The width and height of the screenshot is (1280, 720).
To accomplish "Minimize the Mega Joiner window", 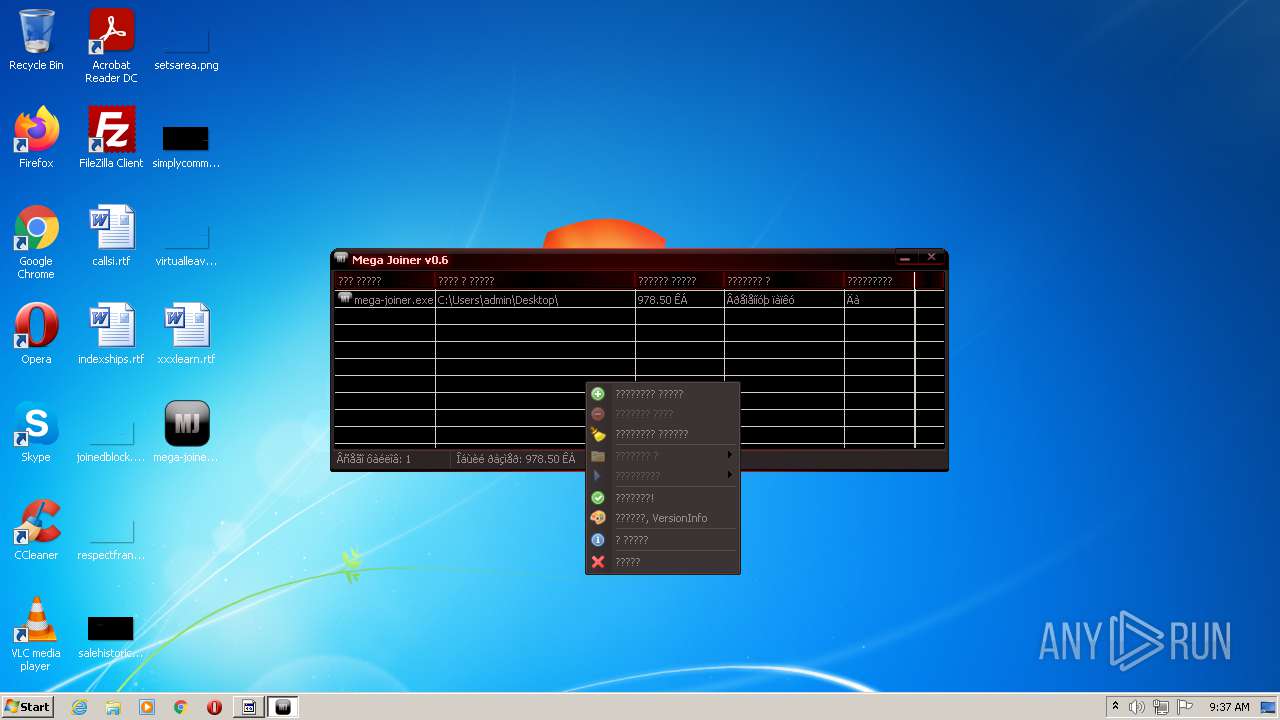I will pyautogui.click(x=905, y=258).
